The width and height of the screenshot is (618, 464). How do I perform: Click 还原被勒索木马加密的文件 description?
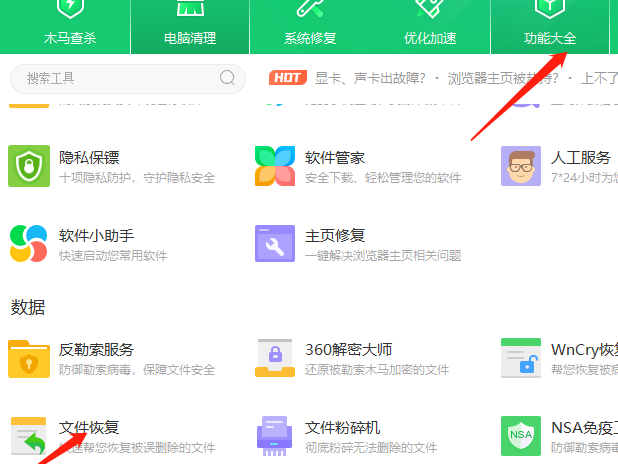(377, 369)
